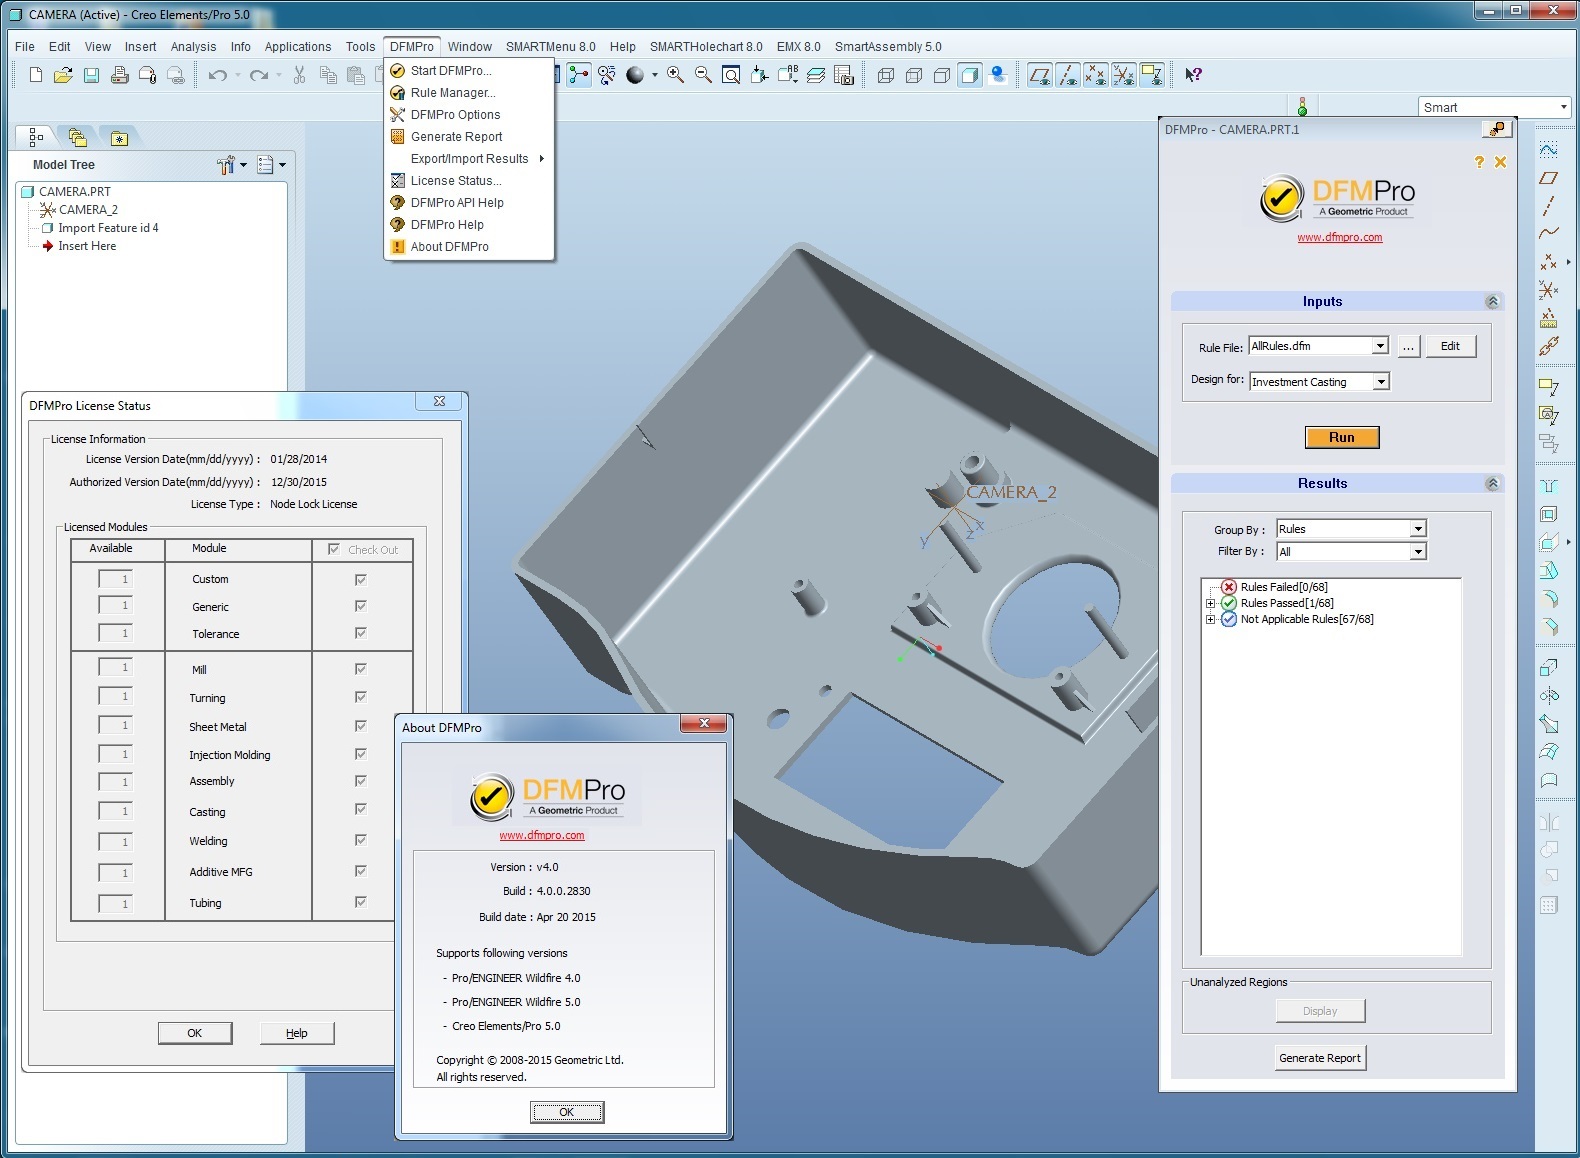
Task: Toggle coordinate systems display icon
Action: pyautogui.click(x=1124, y=75)
